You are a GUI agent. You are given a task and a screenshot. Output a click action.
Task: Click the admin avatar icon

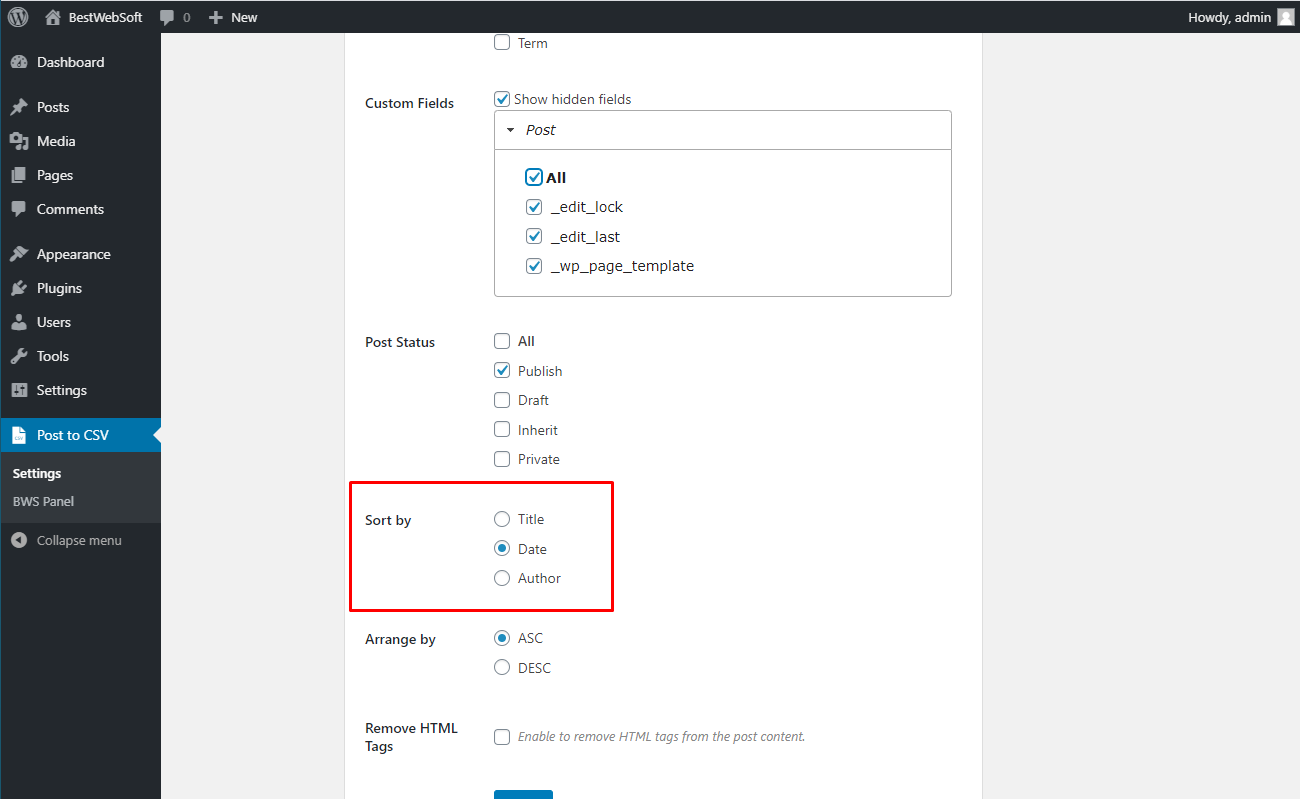1285,17
